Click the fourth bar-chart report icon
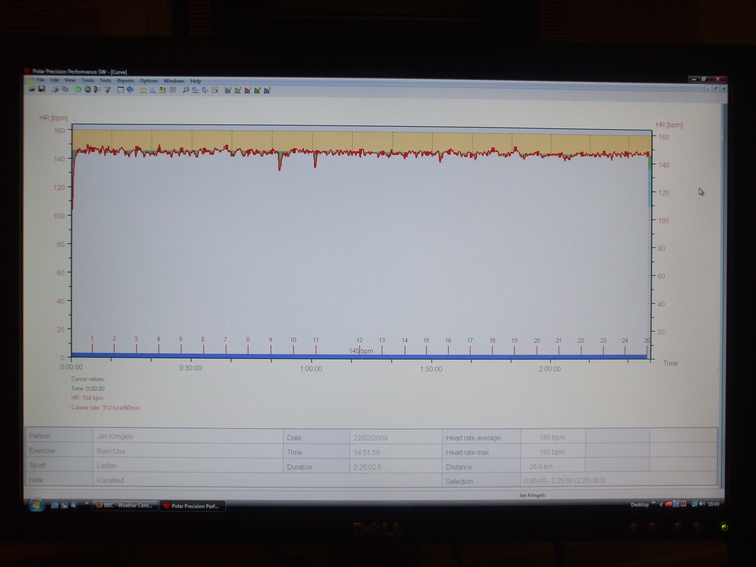 257,90
